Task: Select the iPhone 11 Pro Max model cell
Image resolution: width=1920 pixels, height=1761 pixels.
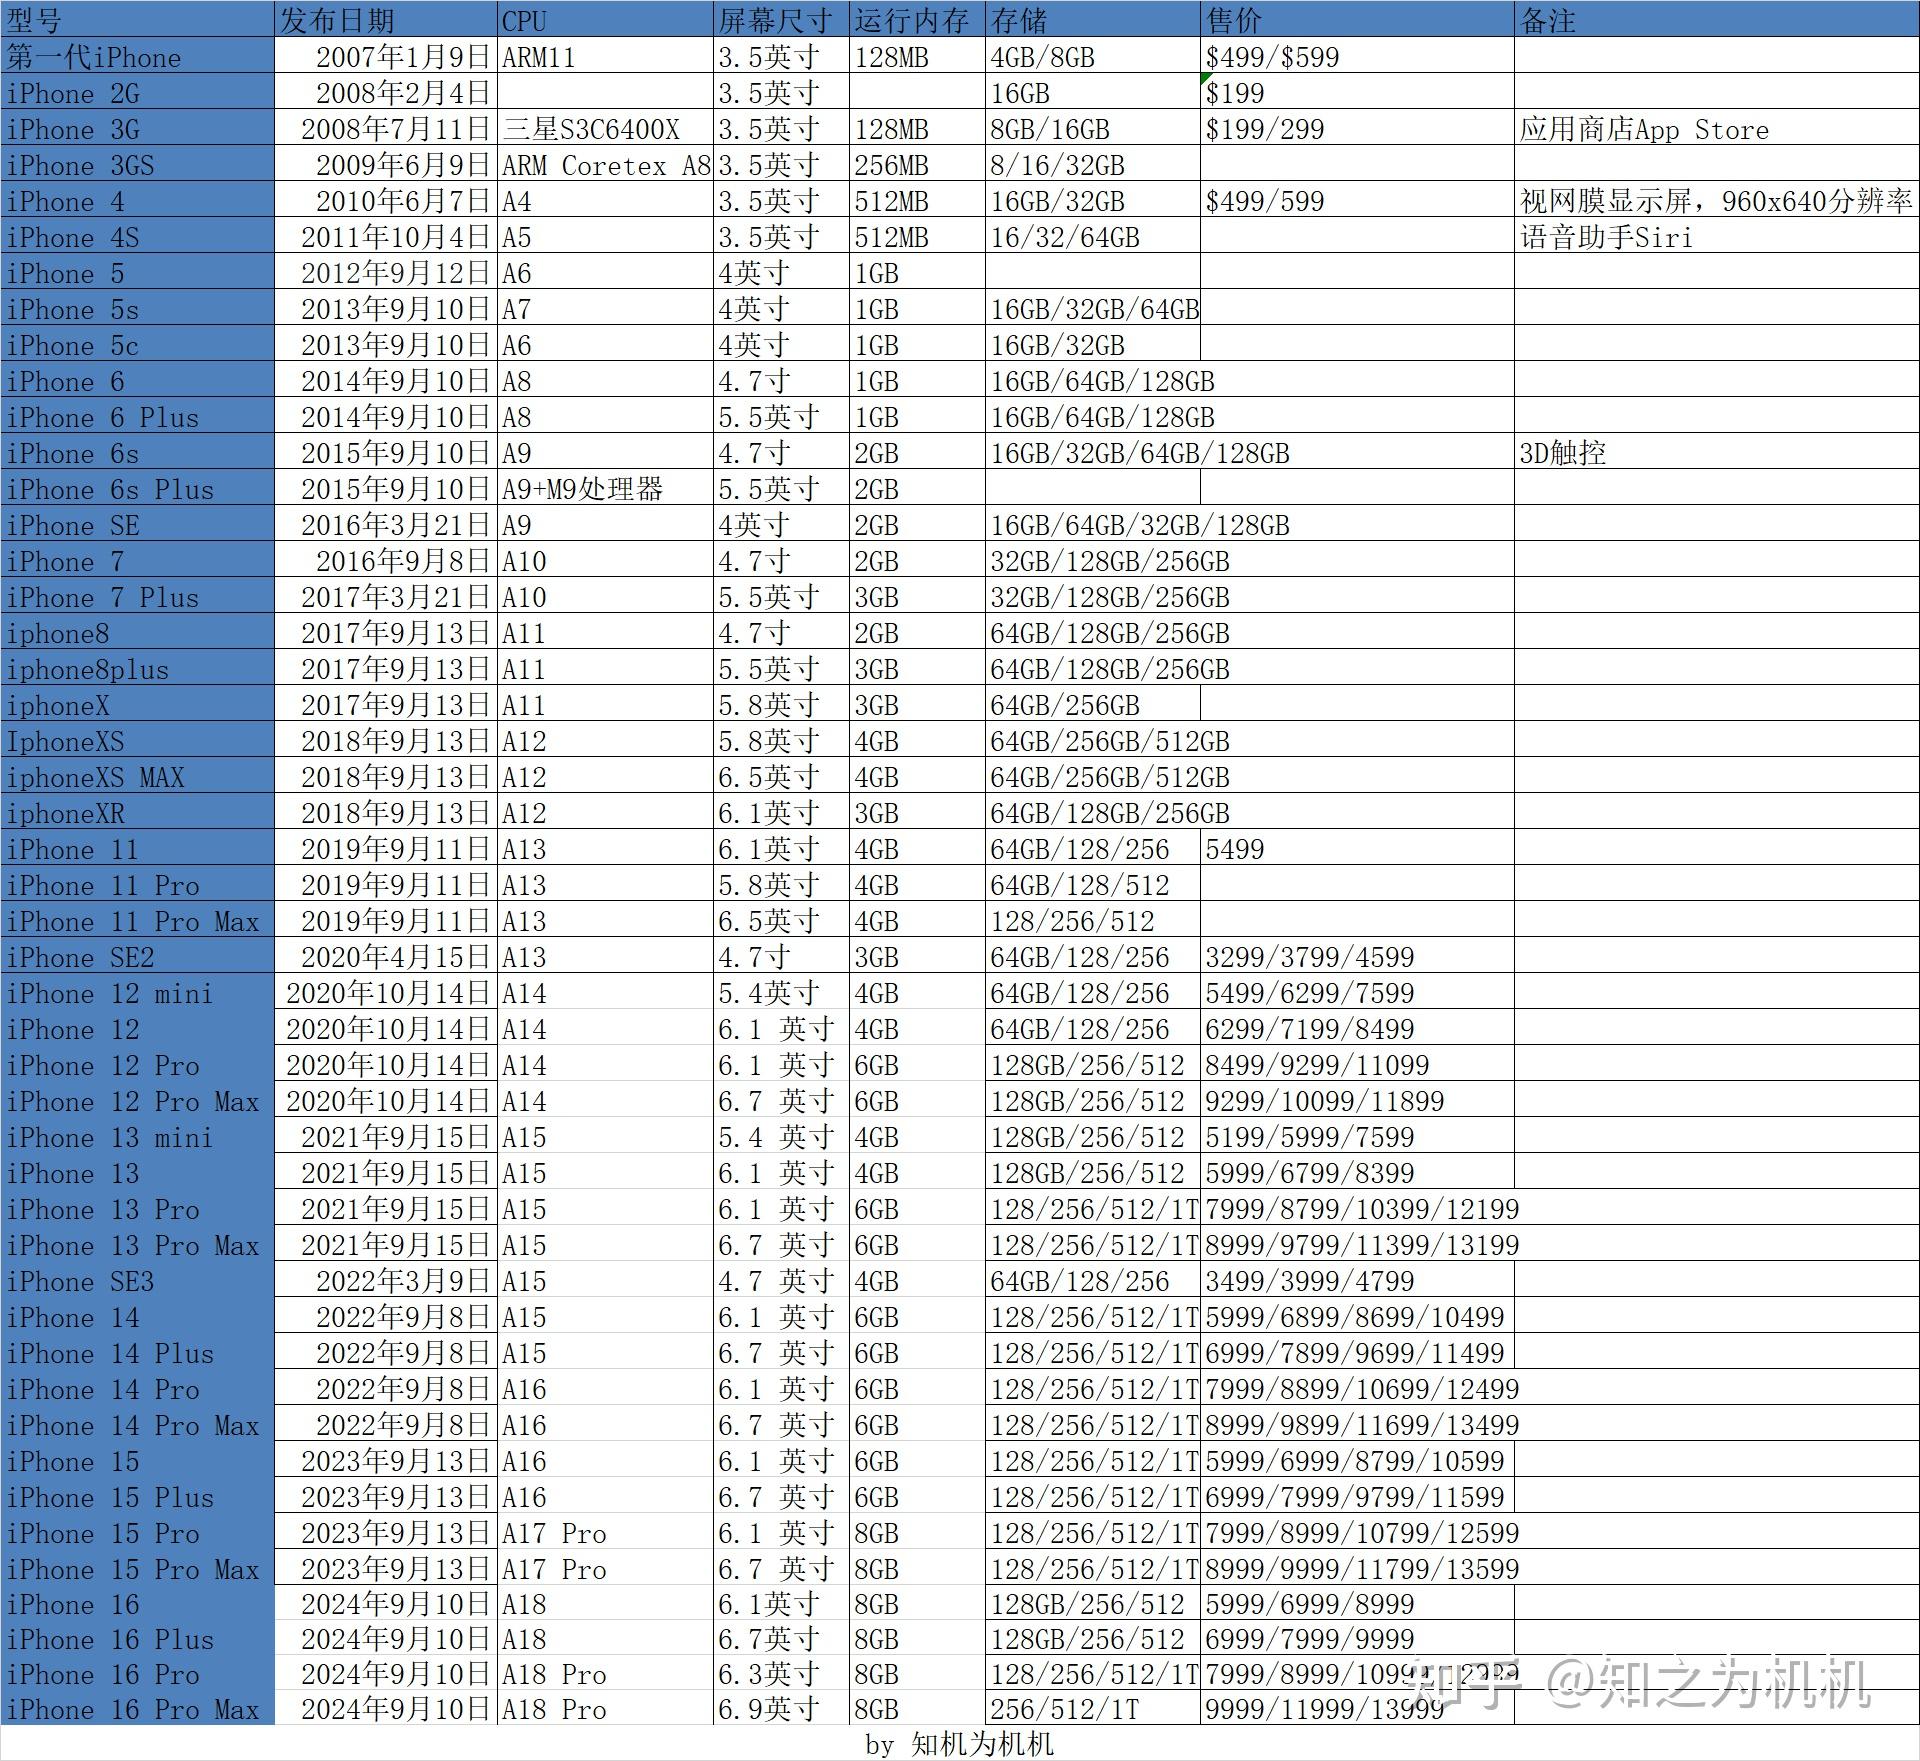Action: [138, 921]
